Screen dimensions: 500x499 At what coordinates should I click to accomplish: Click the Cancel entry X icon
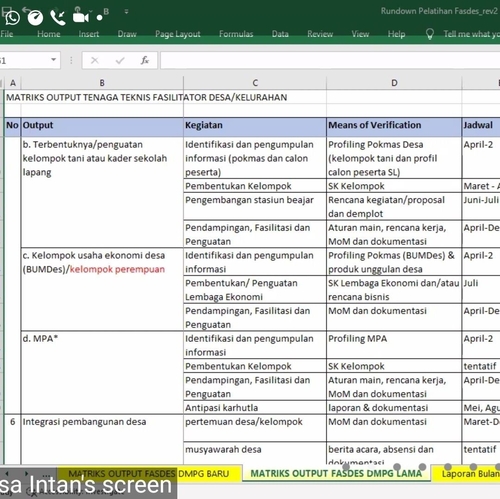click(x=95, y=60)
